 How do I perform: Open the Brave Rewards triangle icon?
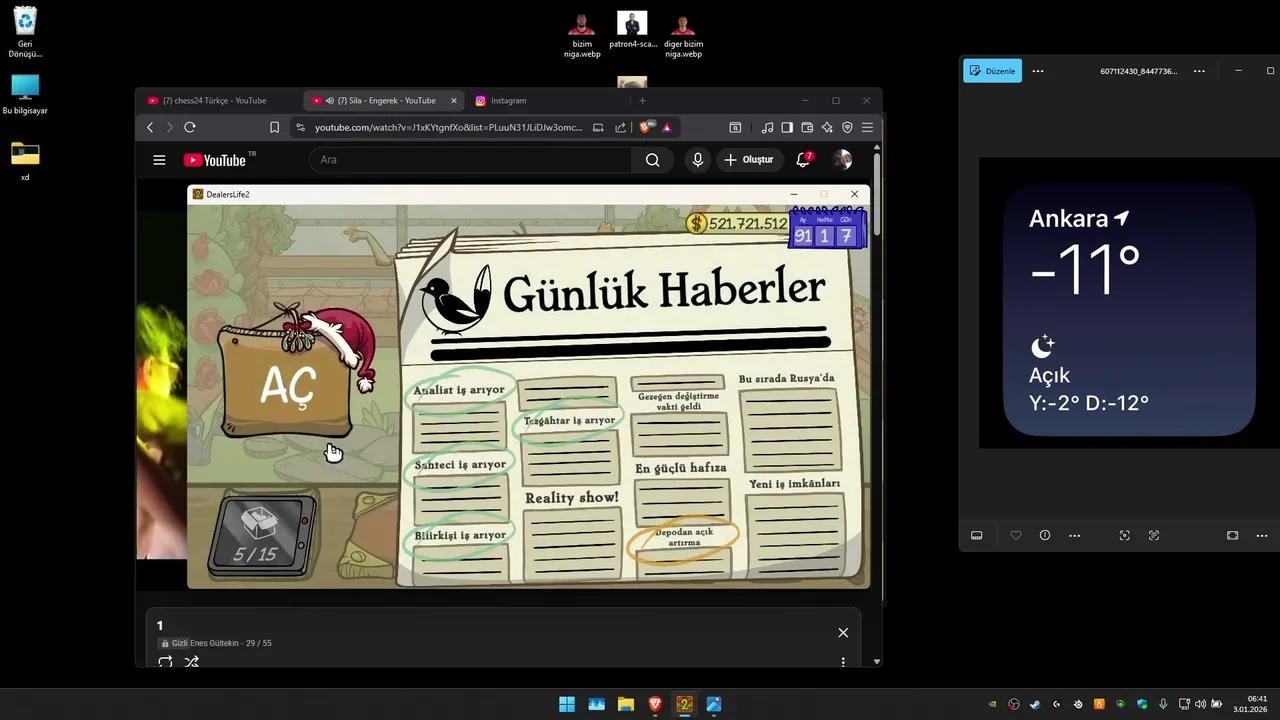667,127
